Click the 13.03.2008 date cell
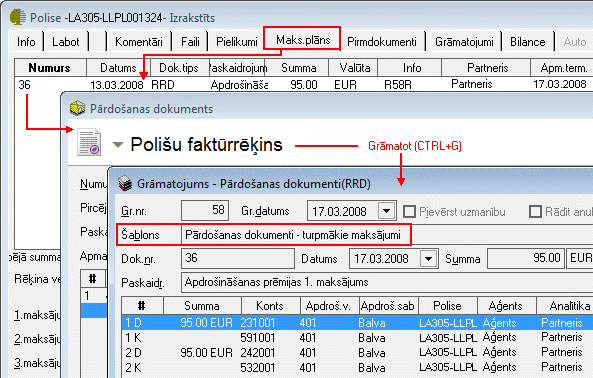This screenshot has width=593, height=378. tap(116, 85)
